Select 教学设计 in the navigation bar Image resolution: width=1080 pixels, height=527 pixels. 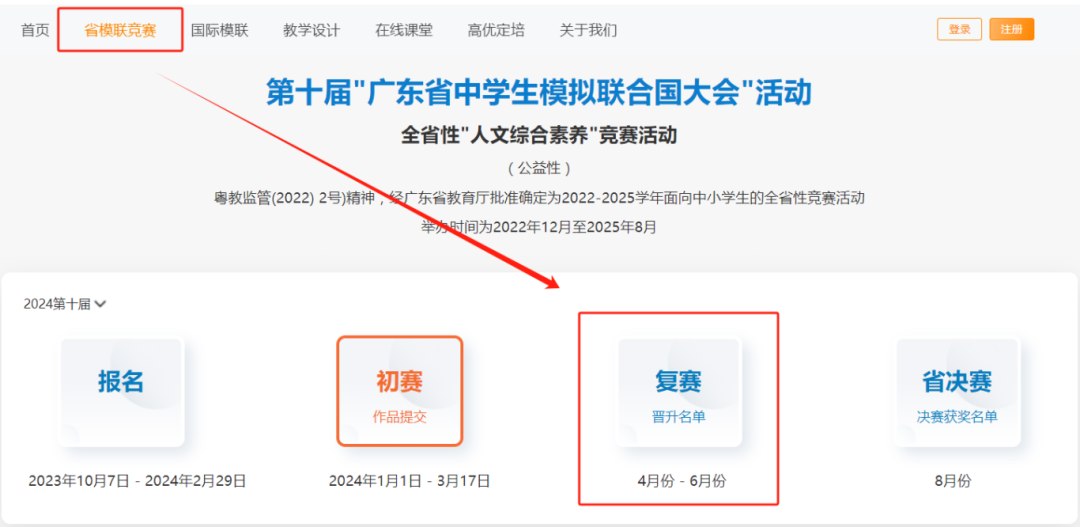[311, 30]
